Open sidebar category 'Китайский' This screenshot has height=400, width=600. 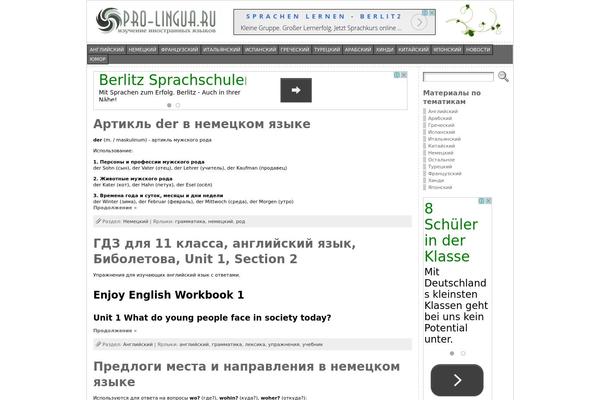tap(442, 146)
